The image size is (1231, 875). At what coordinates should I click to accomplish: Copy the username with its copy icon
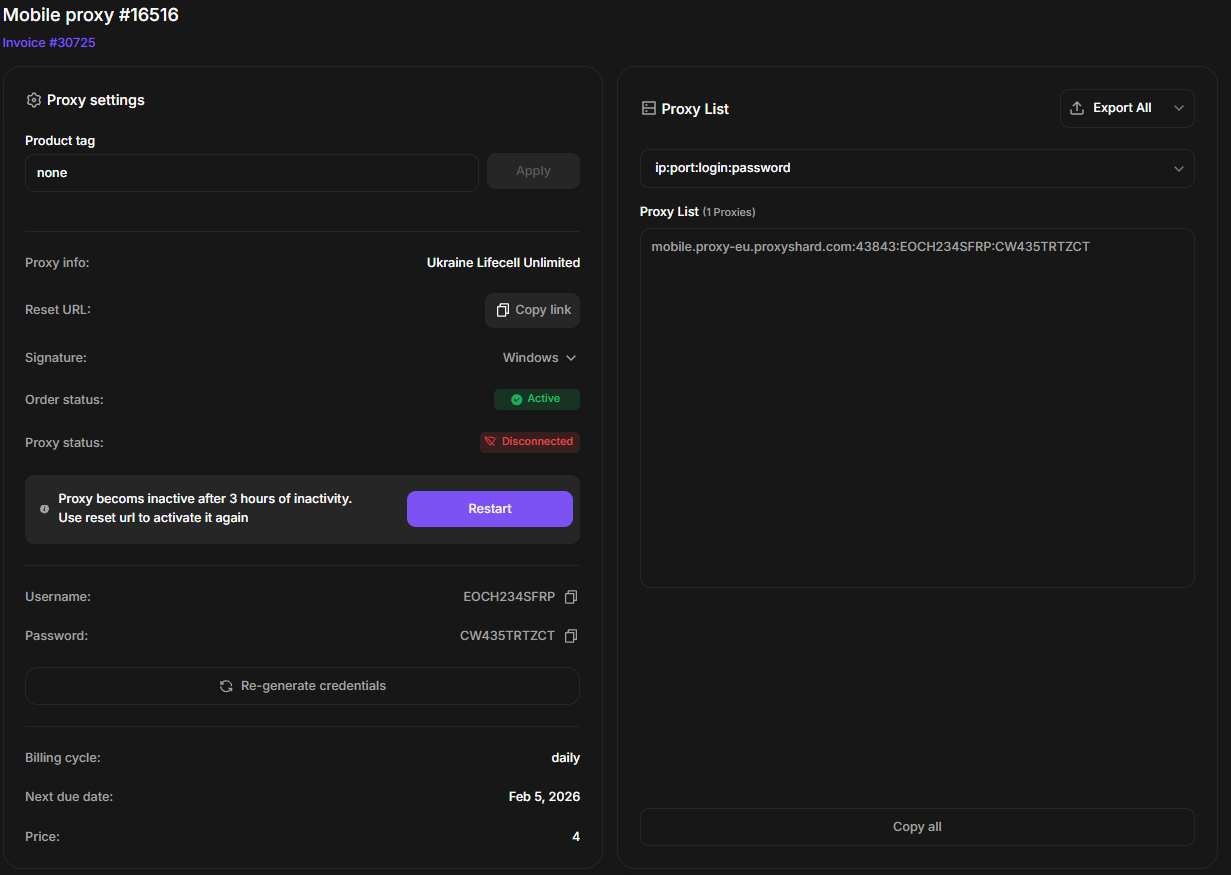point(571,597)
